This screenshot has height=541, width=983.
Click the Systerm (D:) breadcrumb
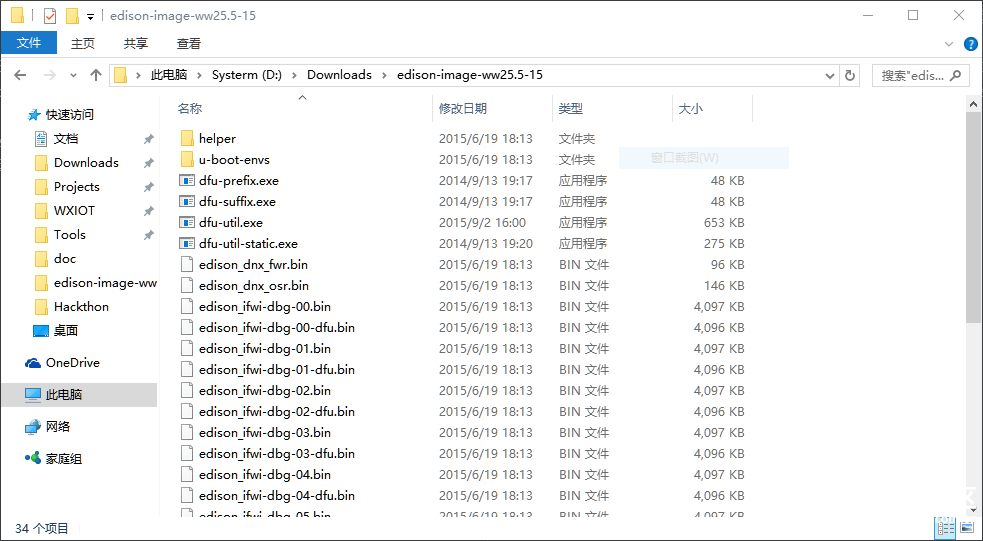coord(246,75)
